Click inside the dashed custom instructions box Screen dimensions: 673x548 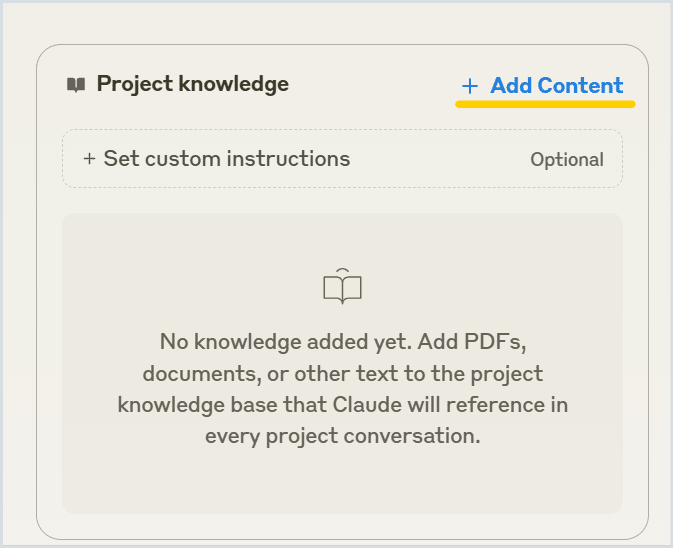pyautogui.click(x=342, y=159)
